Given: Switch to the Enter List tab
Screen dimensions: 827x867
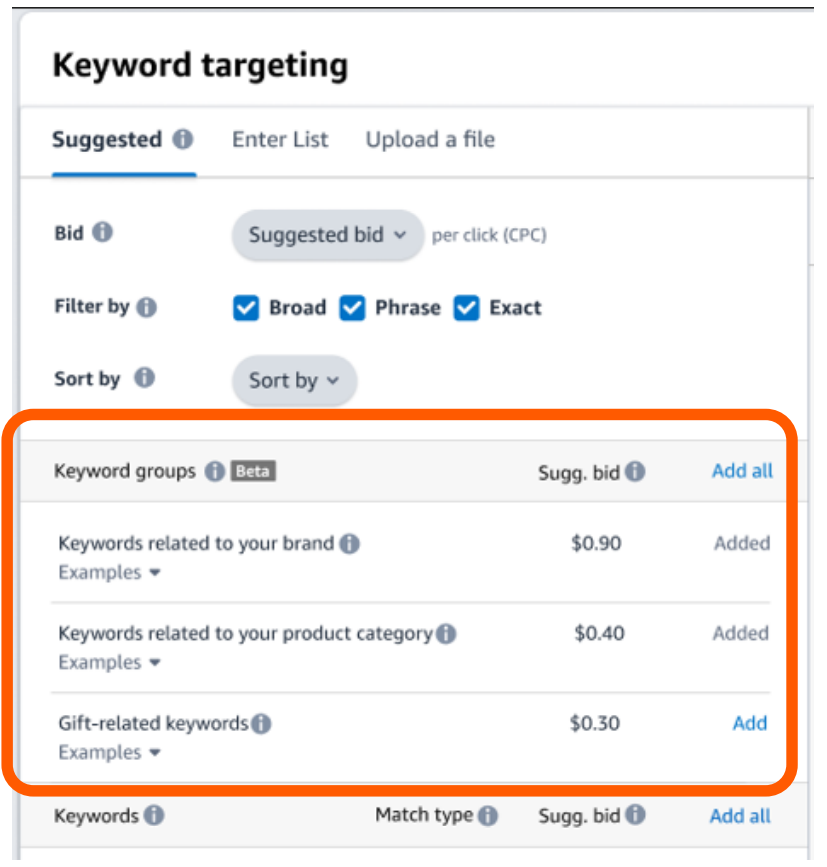Looking at the screenshot, I should [280, 139].
